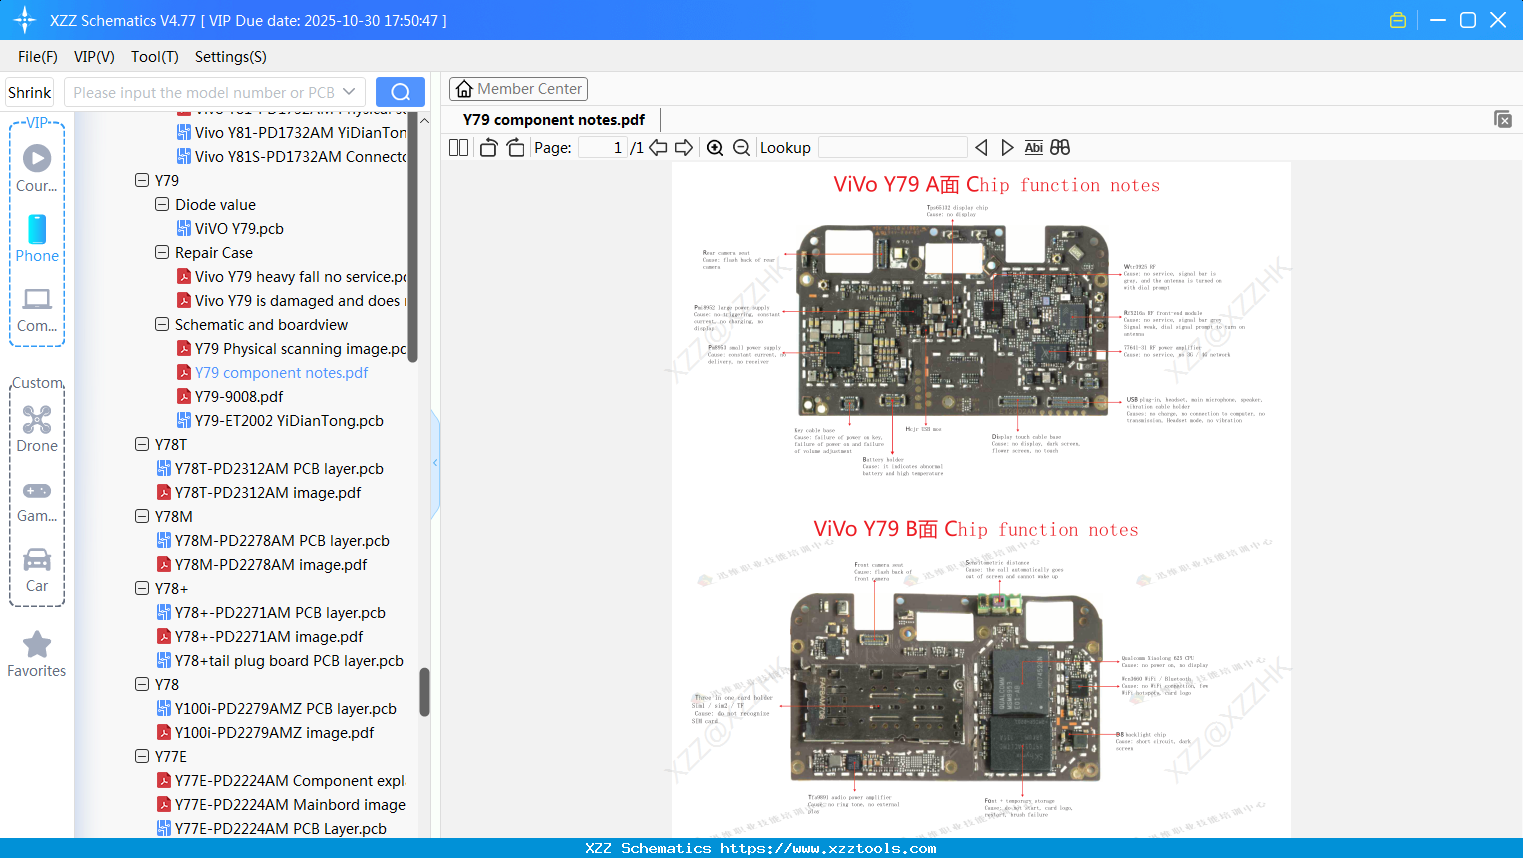
Task: Collapse the Y79 tree node
Action: coord(142,180)
